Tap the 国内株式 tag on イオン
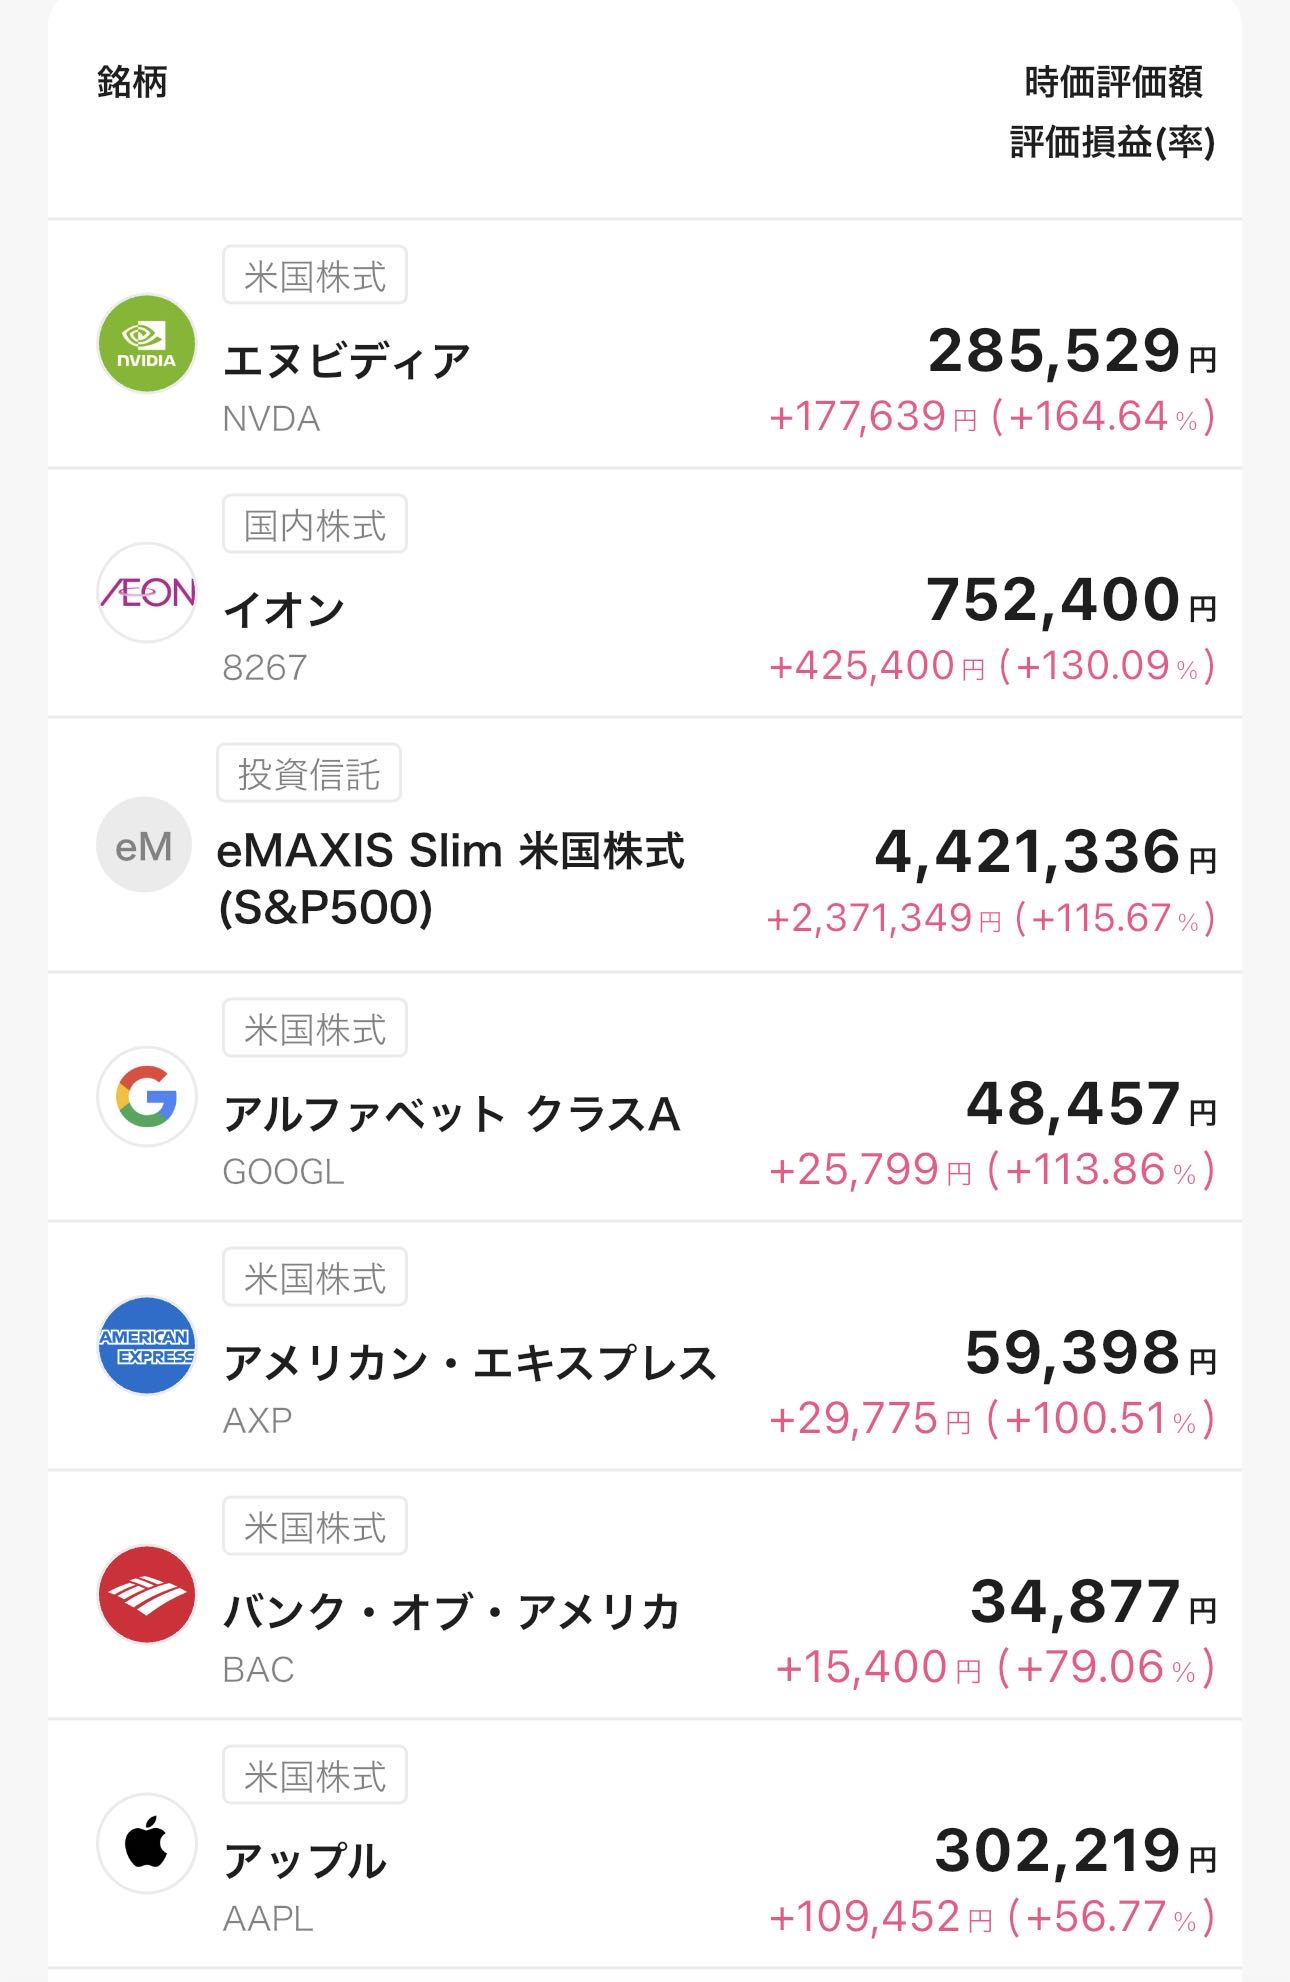This screenshot has width=1290, height=1982. pyautogui.click(x=314, y=525)
